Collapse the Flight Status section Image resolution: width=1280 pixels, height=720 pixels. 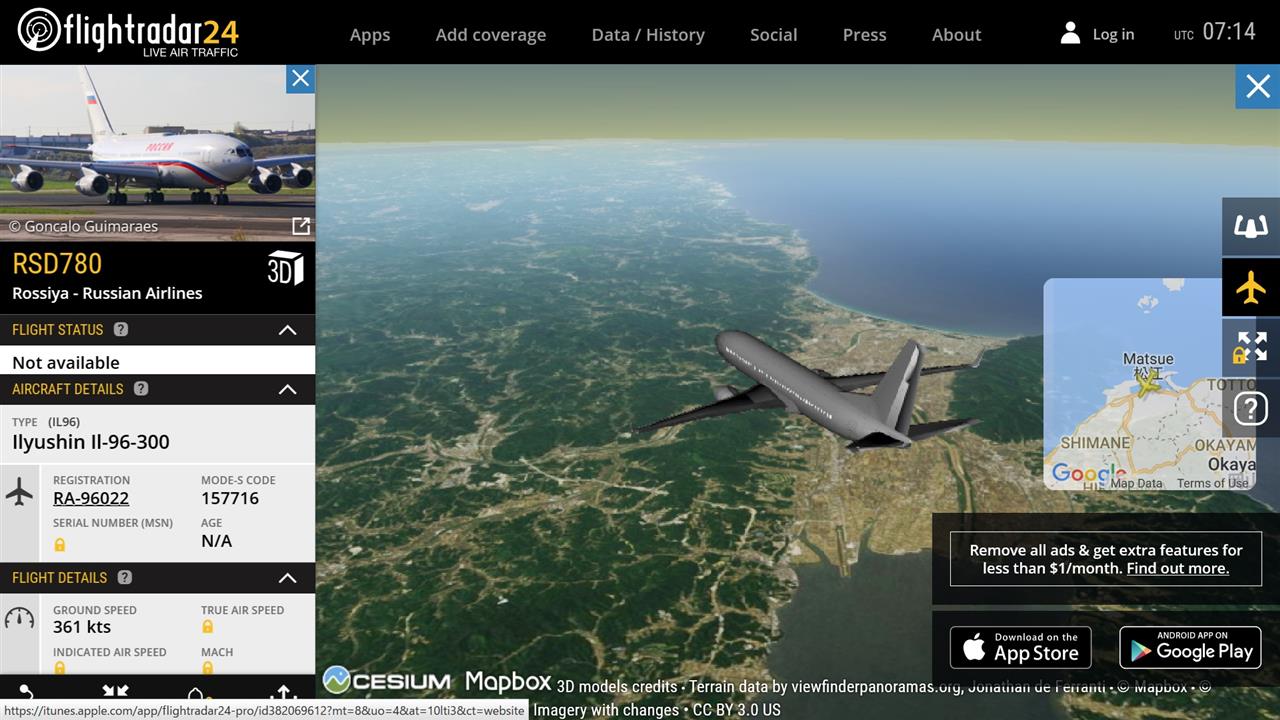click(x=287, y=330)
